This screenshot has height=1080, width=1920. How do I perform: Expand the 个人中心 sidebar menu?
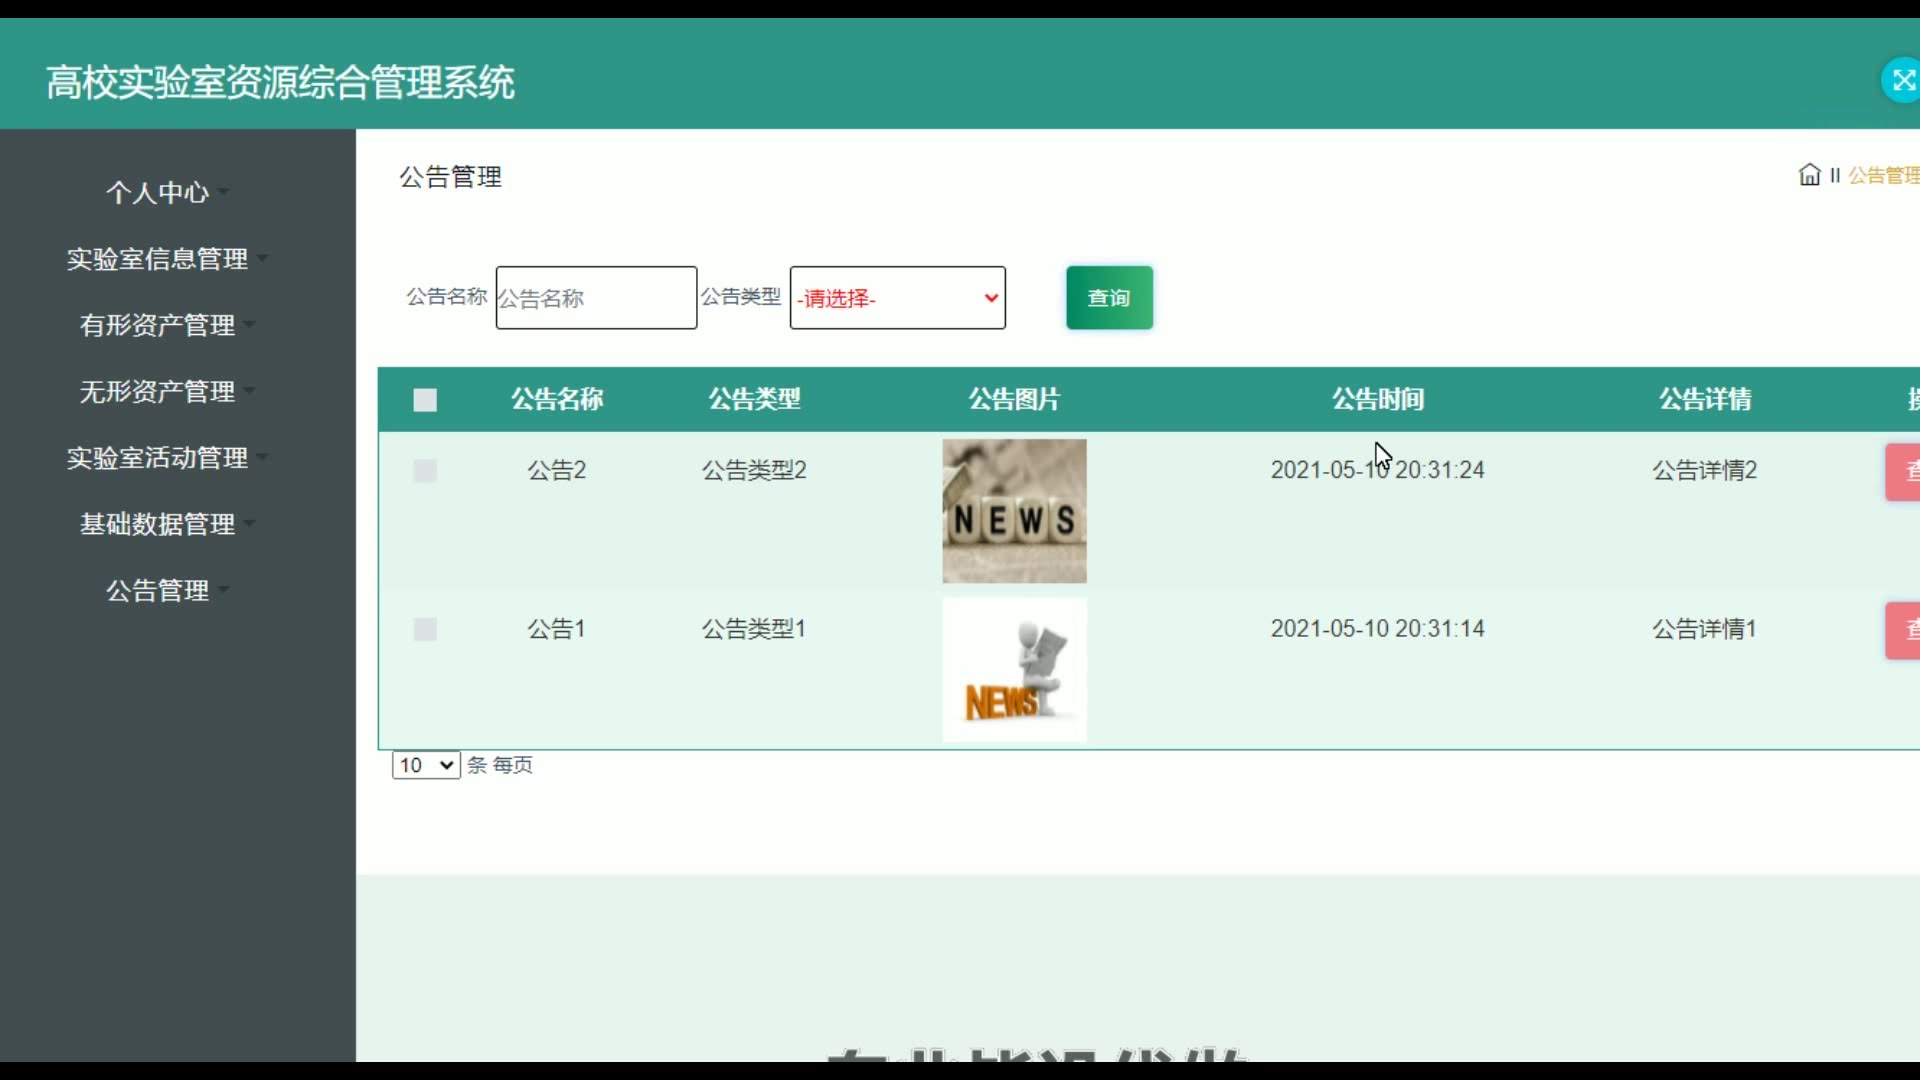coord(158,192)
